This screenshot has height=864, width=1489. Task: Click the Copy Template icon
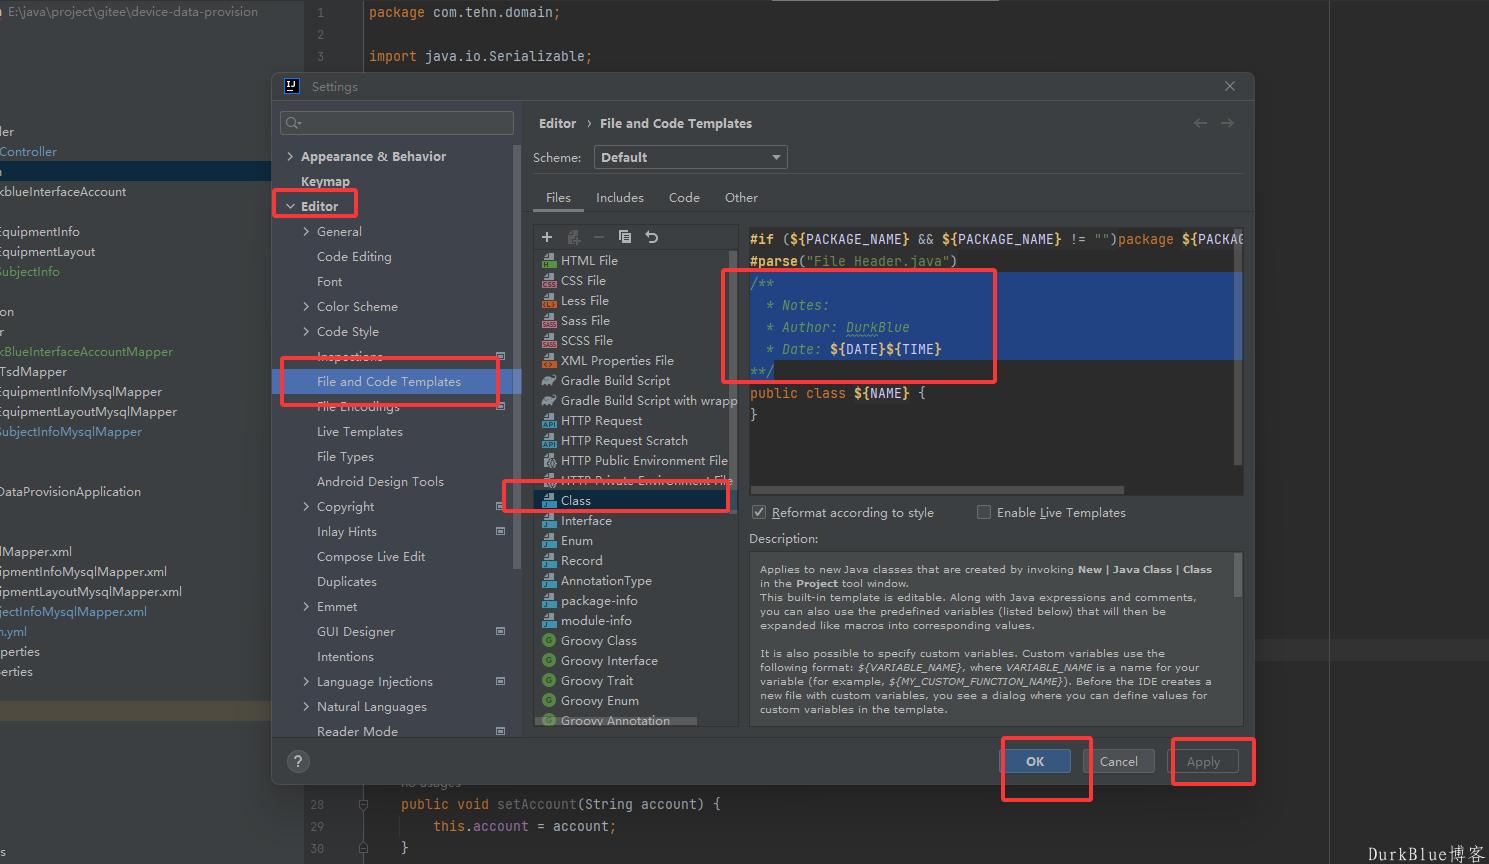tap(625, 237)
